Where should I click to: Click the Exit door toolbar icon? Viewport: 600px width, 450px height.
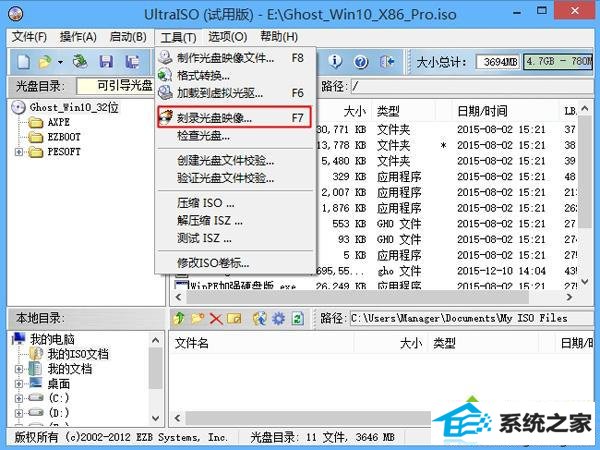pyautogui.click(x=387, y=61)
